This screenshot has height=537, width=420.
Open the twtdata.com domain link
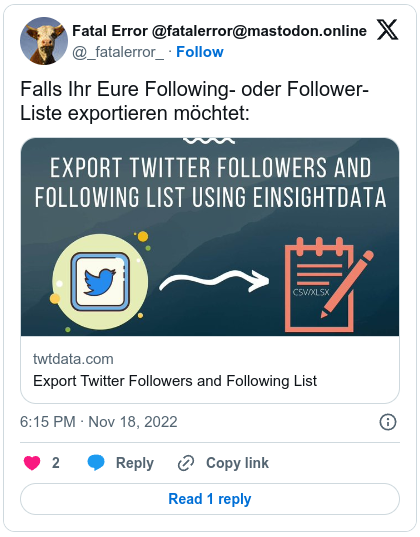(73, 359)
